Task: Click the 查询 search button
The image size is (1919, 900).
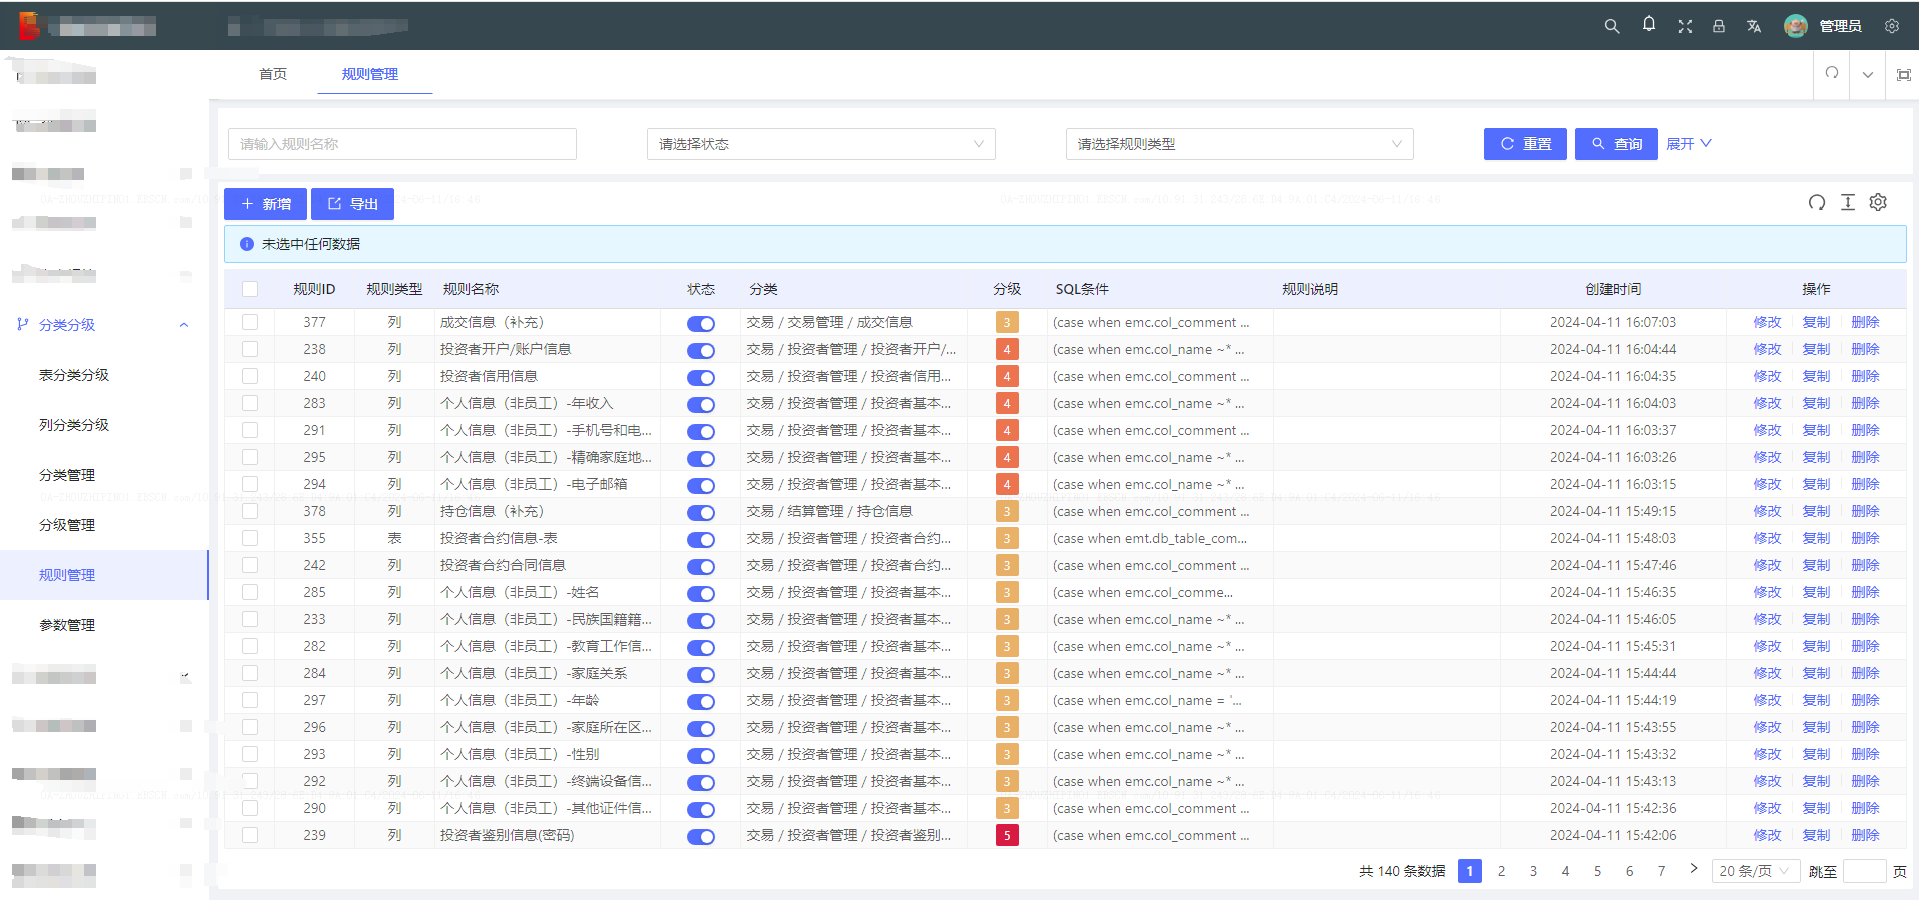Action: [x=1616, y=144]
